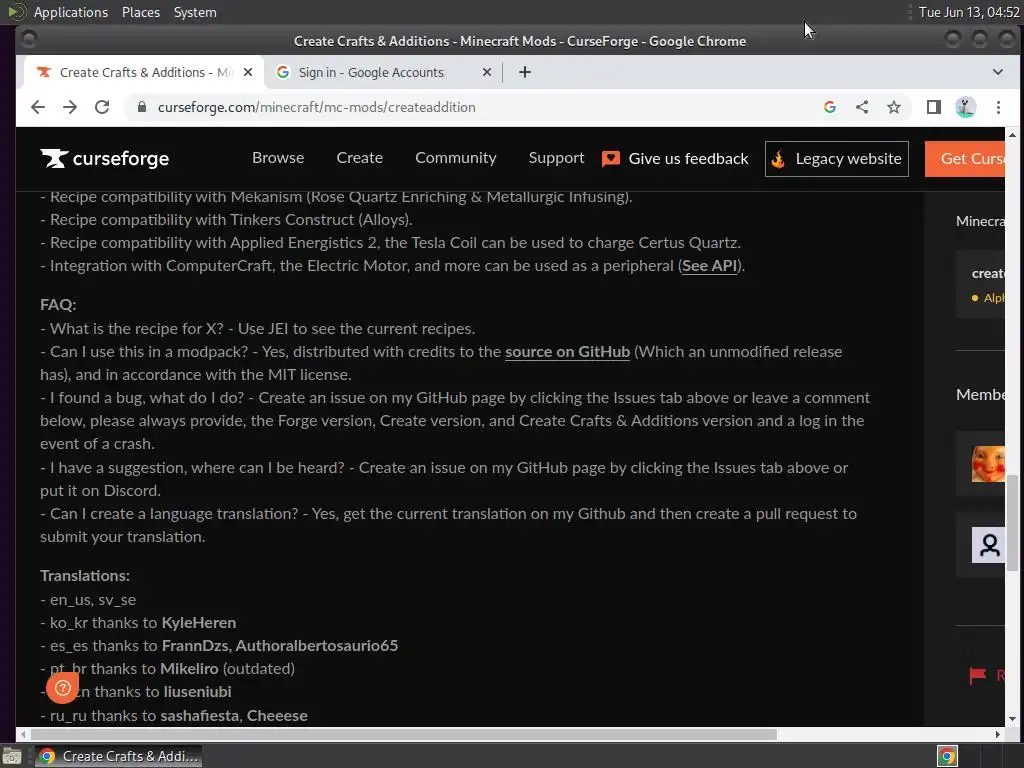Open the Support menu
This screenshot has width=1024, height=768.
pyautogui.click(x=556, y=158)
